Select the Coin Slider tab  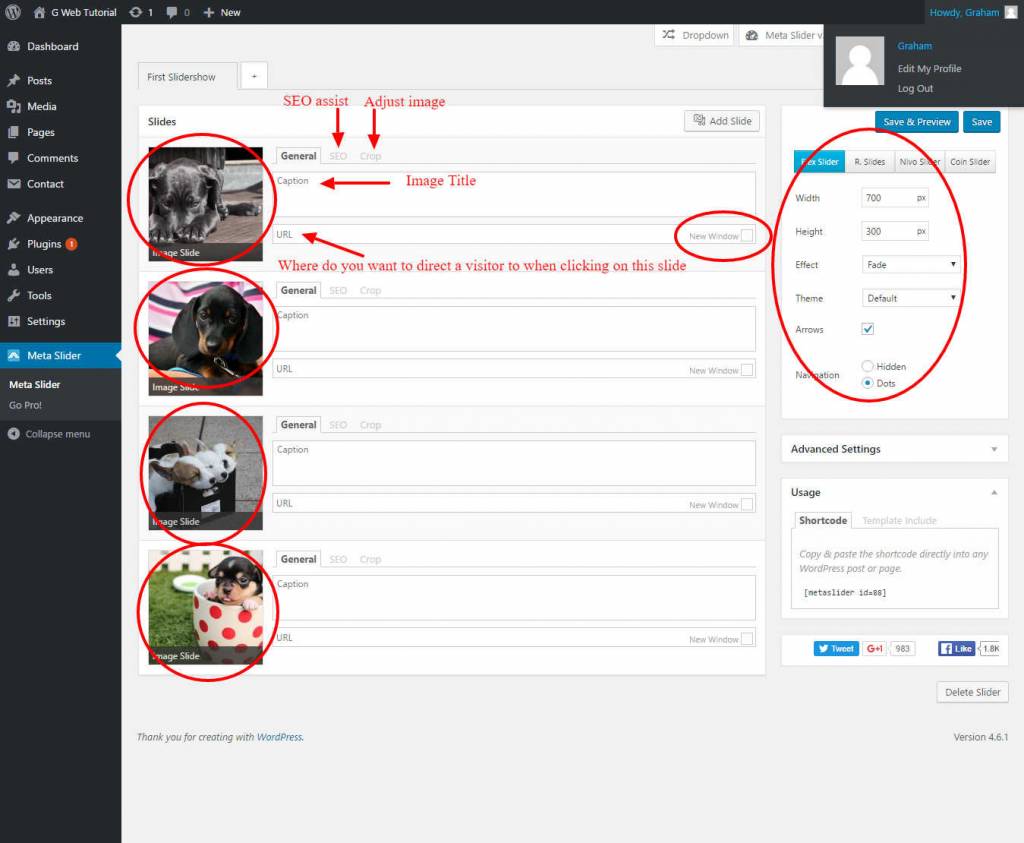coord(970,162)
